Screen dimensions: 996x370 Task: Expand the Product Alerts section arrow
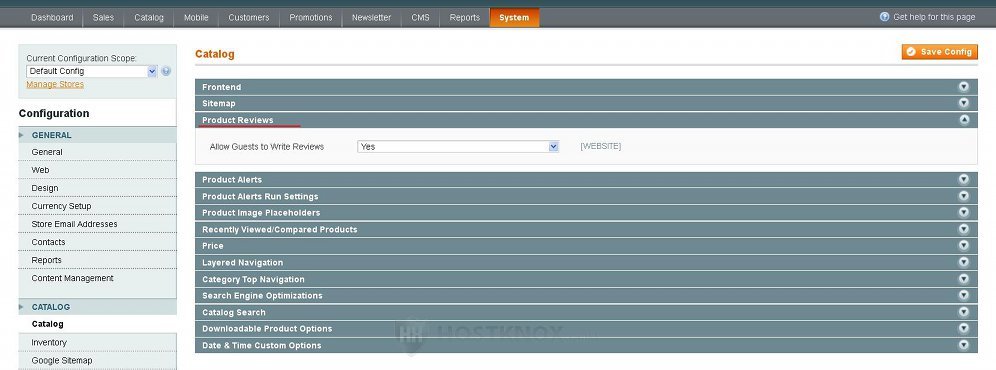[x=964, y=179]
